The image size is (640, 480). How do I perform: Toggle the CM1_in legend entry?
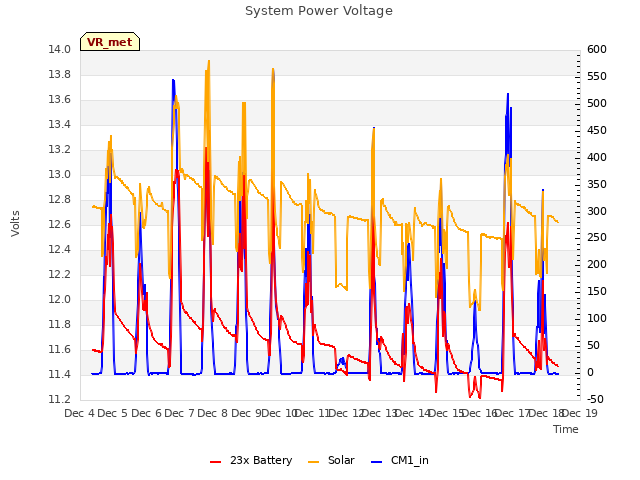tap(400, 460)
